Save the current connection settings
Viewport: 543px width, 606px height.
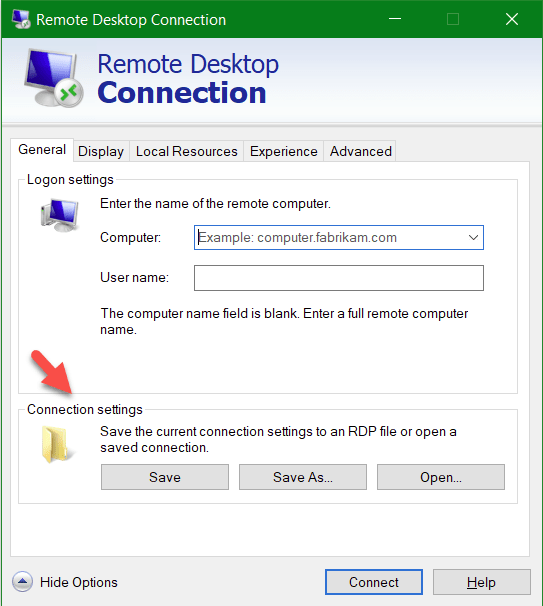tap(165, 477)
